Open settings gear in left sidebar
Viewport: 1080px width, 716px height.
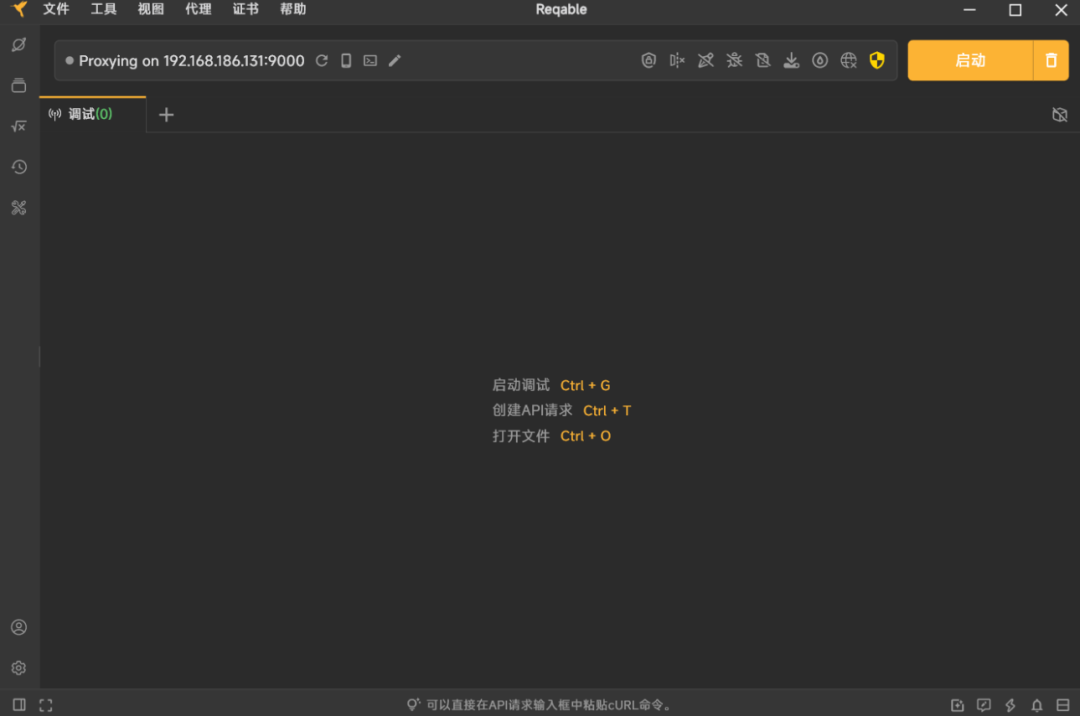(19, 668)
